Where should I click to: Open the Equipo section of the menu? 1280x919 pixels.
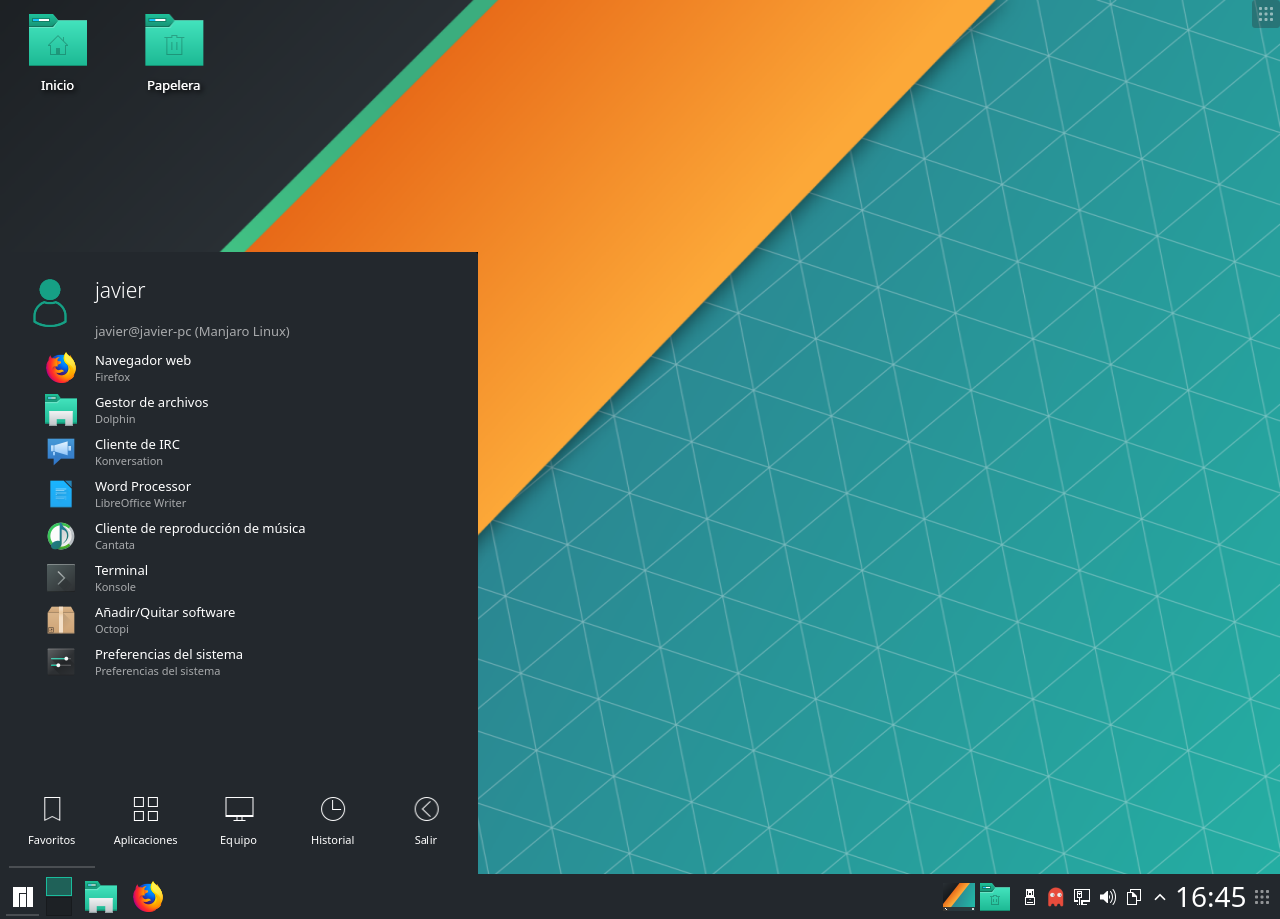[x=238, y=820]
